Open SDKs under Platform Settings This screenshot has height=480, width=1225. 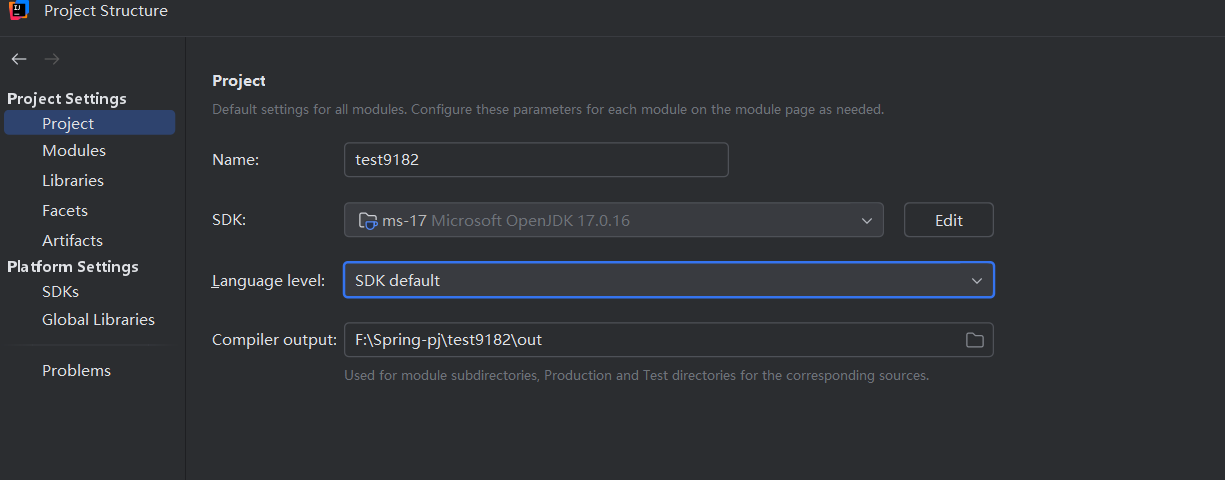click(60, 291)
